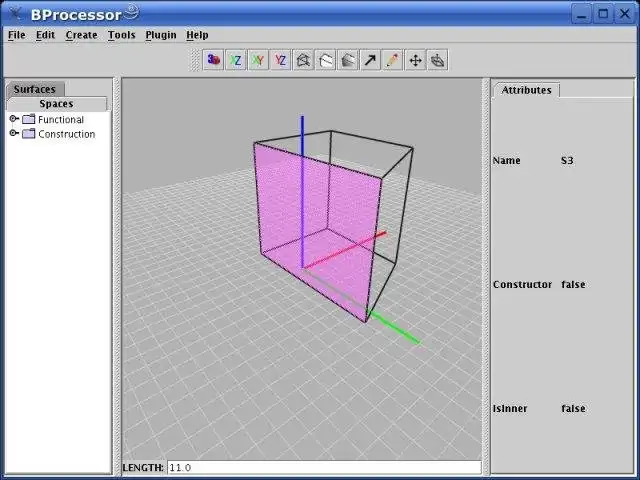Viewport: 640px width, 480px height.
Task: Select the XZ plane view
Action: tap(236, 60)
